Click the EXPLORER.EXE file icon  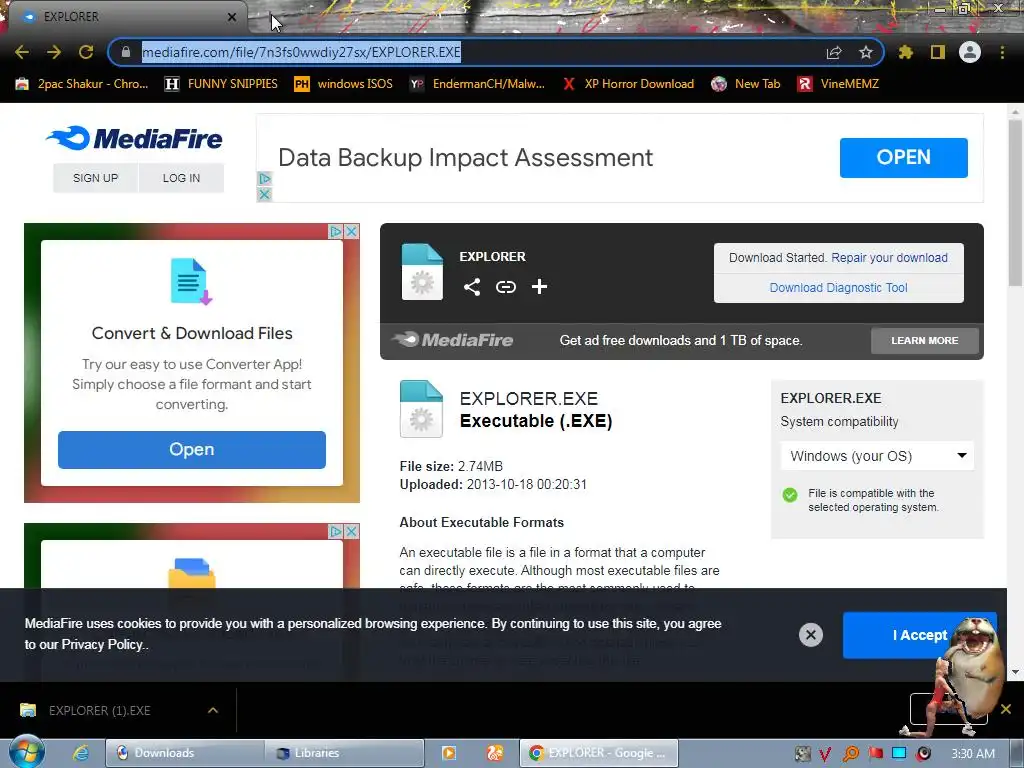(x=421, y=409)
